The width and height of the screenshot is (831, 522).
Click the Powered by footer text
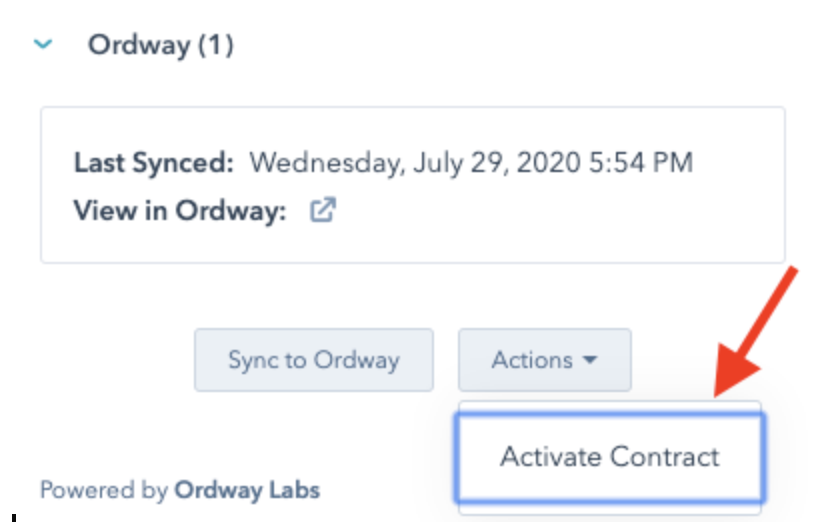(x=104, y=490)
